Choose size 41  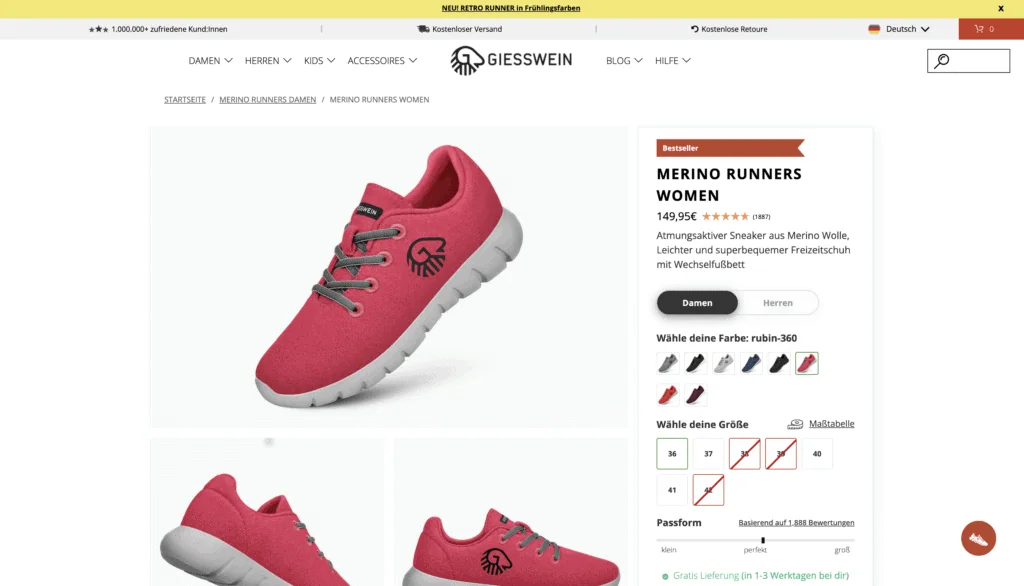tap(672, 490)
